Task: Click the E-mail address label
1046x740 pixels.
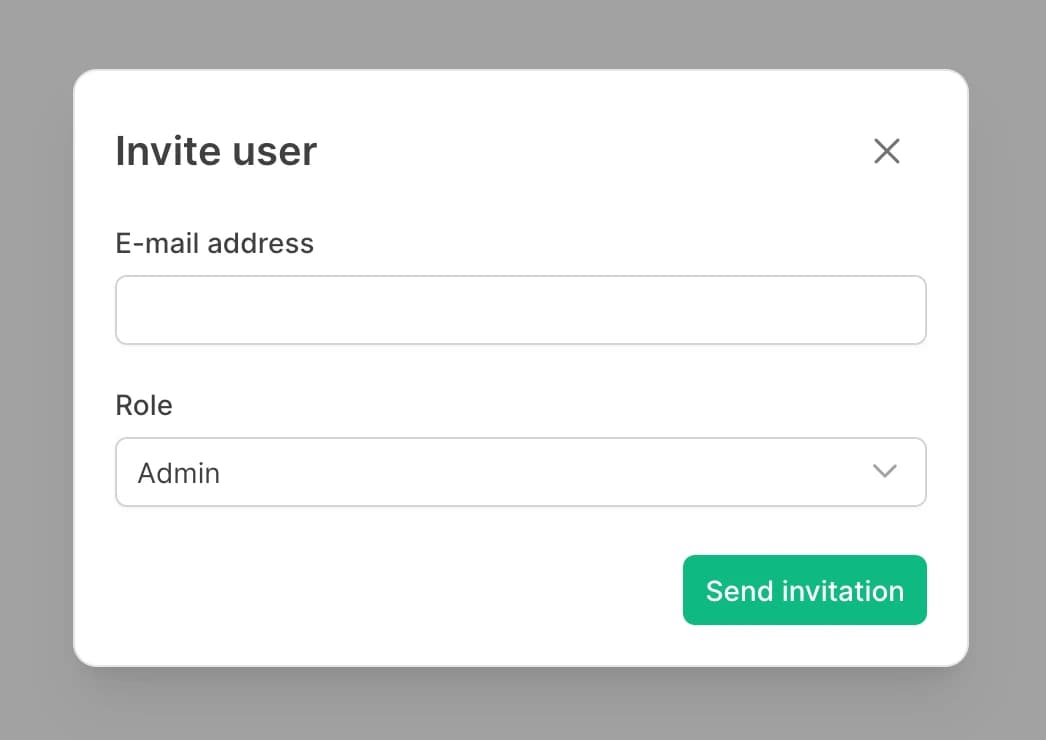Action: tap(214, 243)
